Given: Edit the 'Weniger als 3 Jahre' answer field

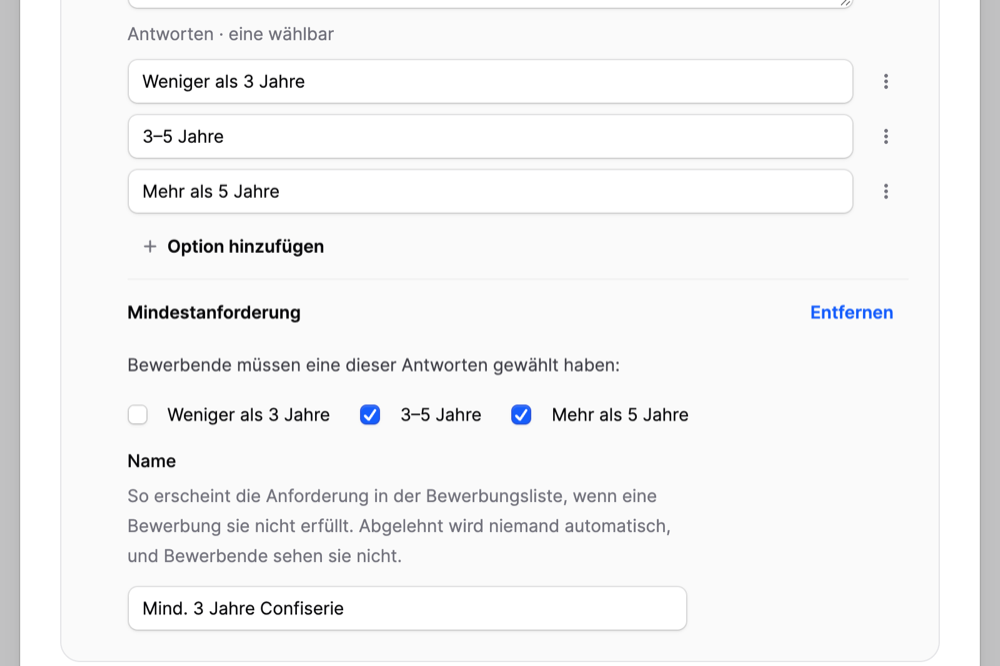Looking at the screenshot, I should tap(490, 82).
